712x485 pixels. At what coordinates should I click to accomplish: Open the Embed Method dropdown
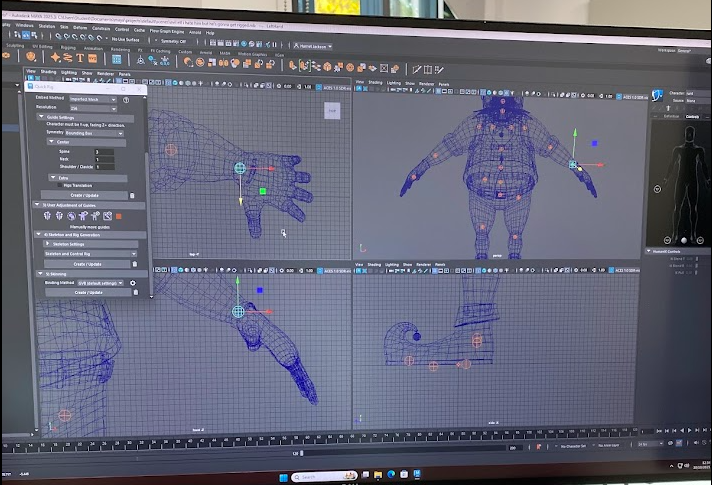pyautogui.click(x=93, y=99)
